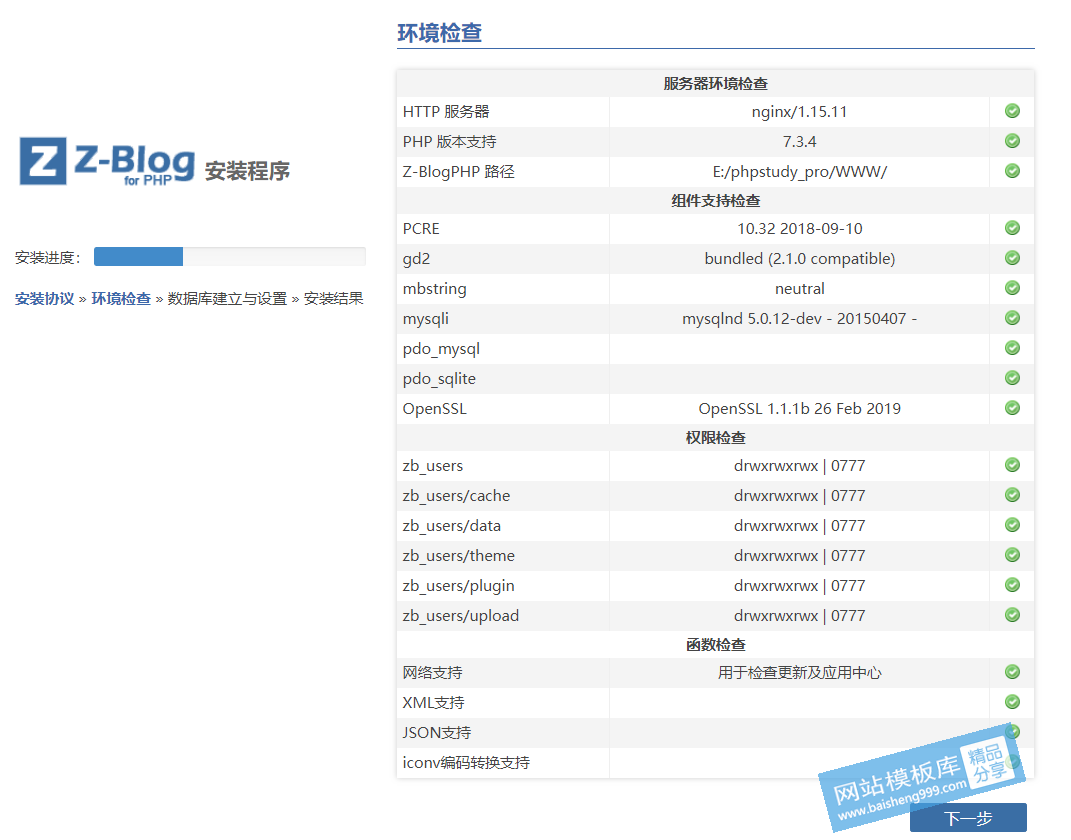The height and width of the screenshot is (840, 1071).
Task: Click green check icon for zb_users/cache row
Action: 1012,495
